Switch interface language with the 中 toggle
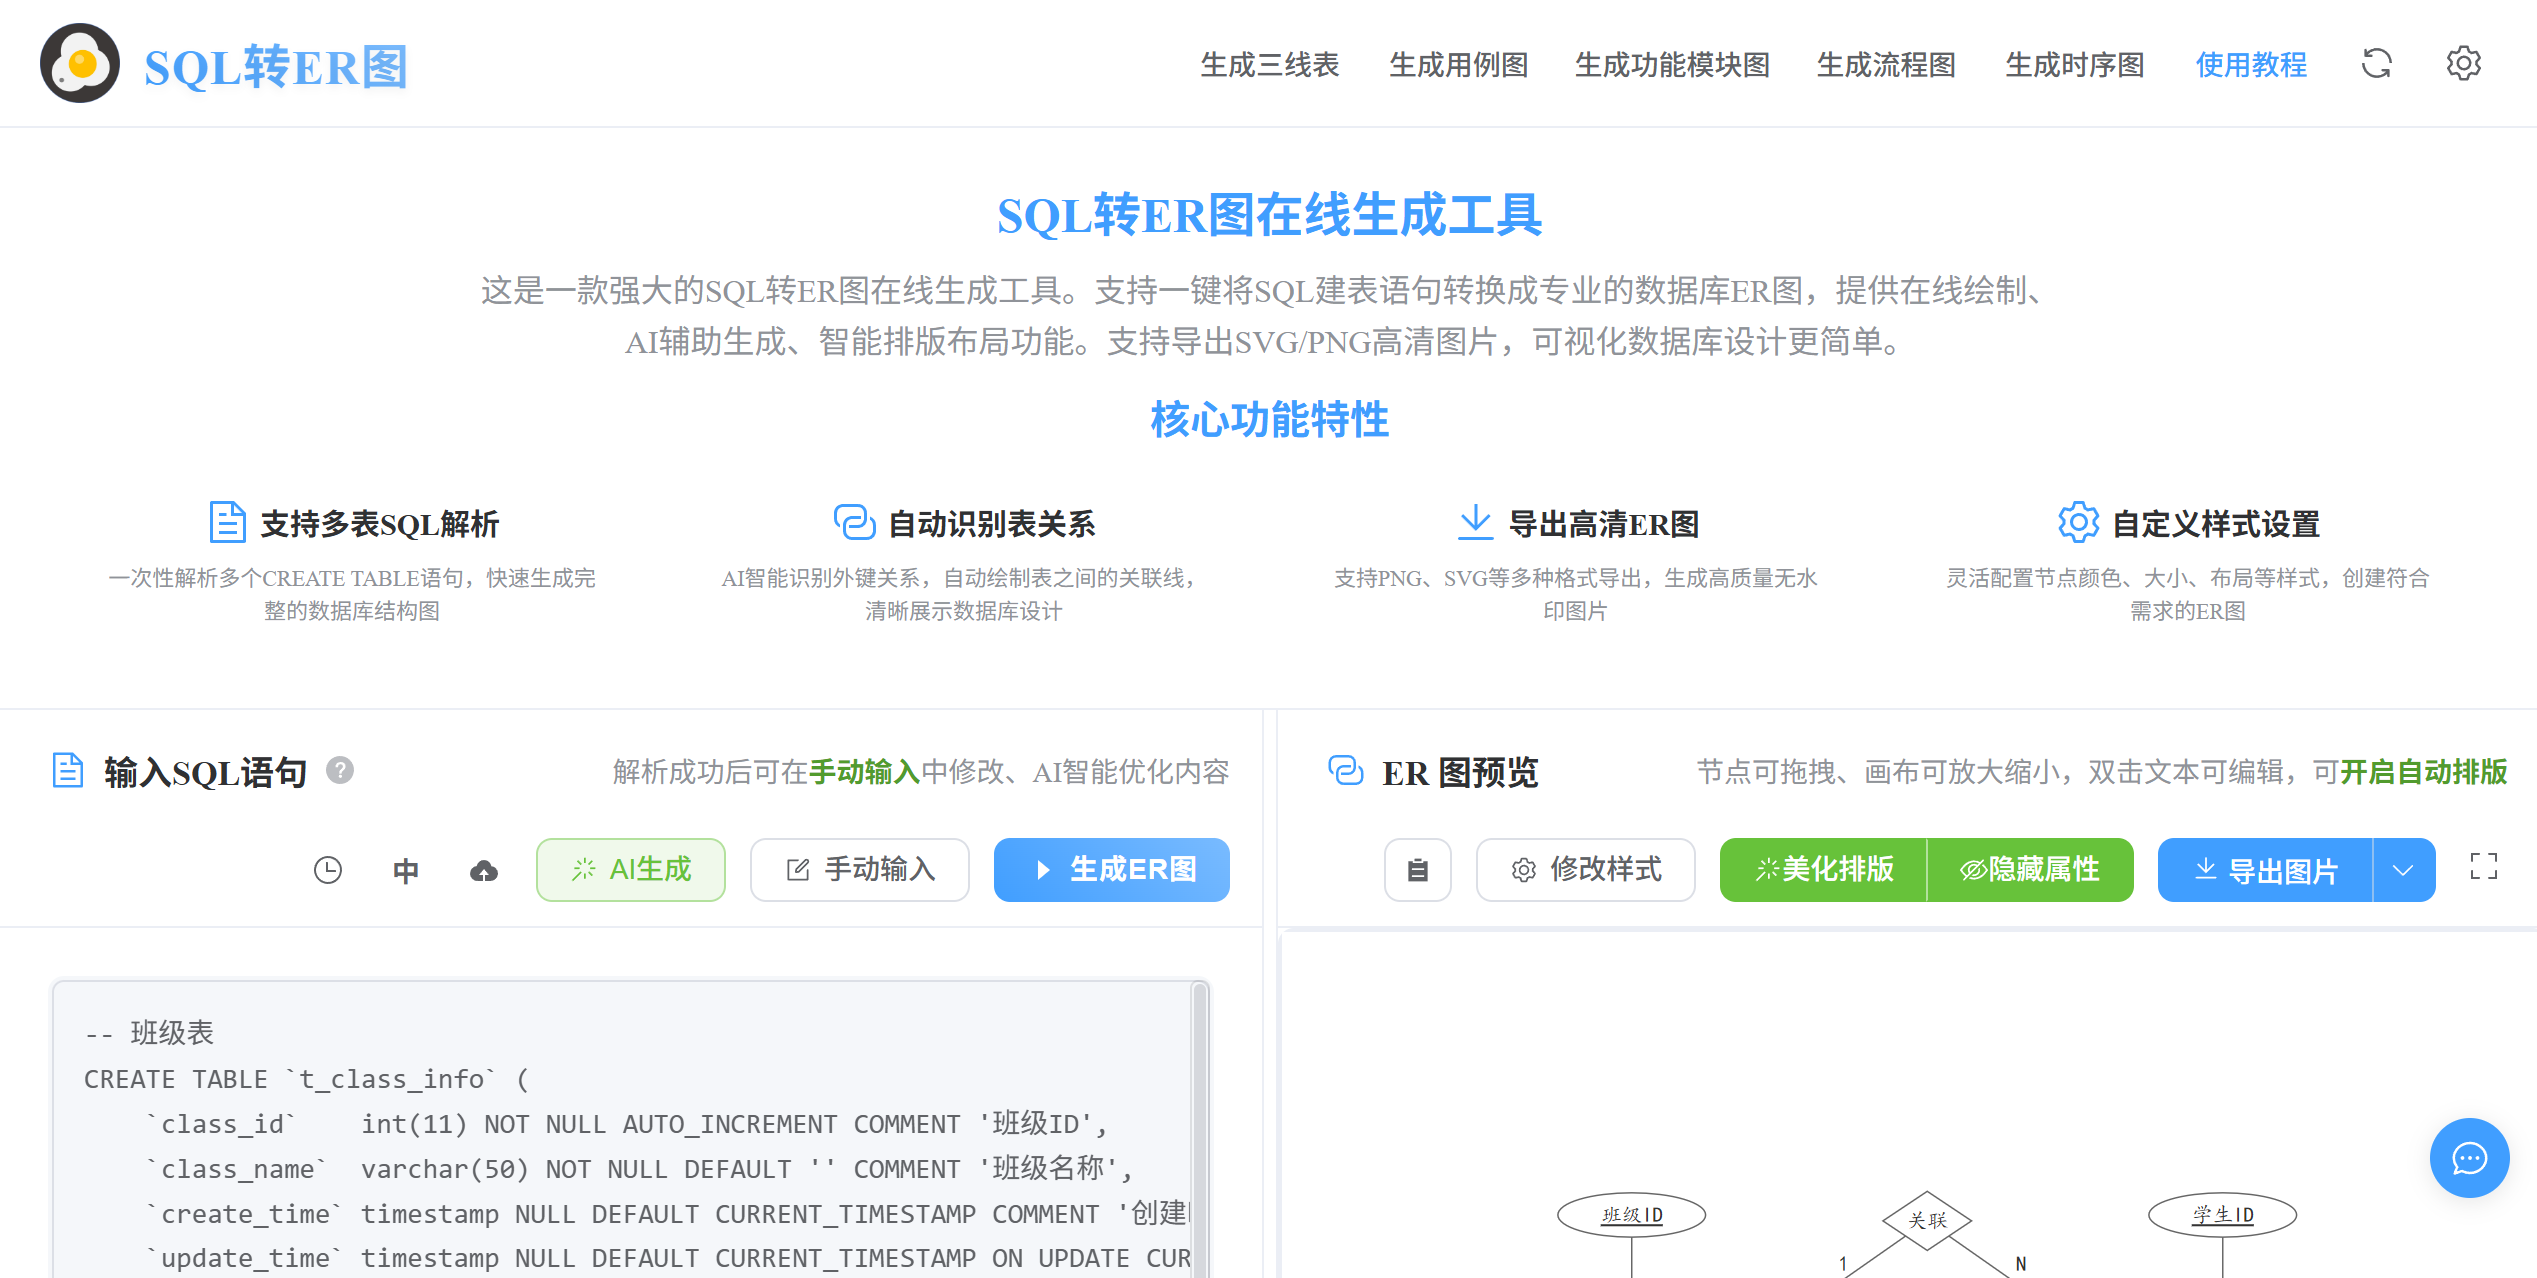2537x1278 pixels. (405, 870)
